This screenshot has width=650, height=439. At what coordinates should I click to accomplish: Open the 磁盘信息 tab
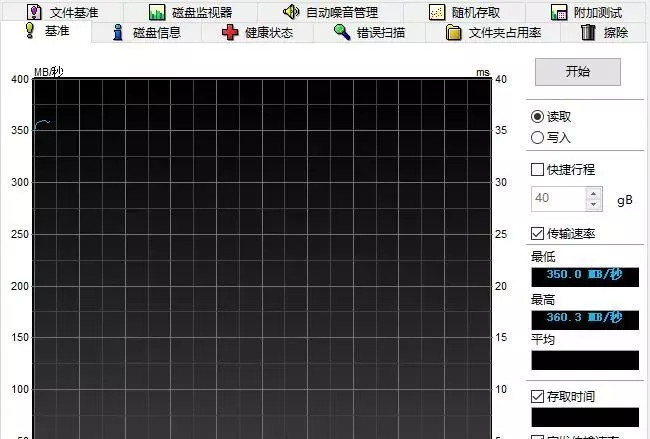pyautogui.click(x=146, y=32)
